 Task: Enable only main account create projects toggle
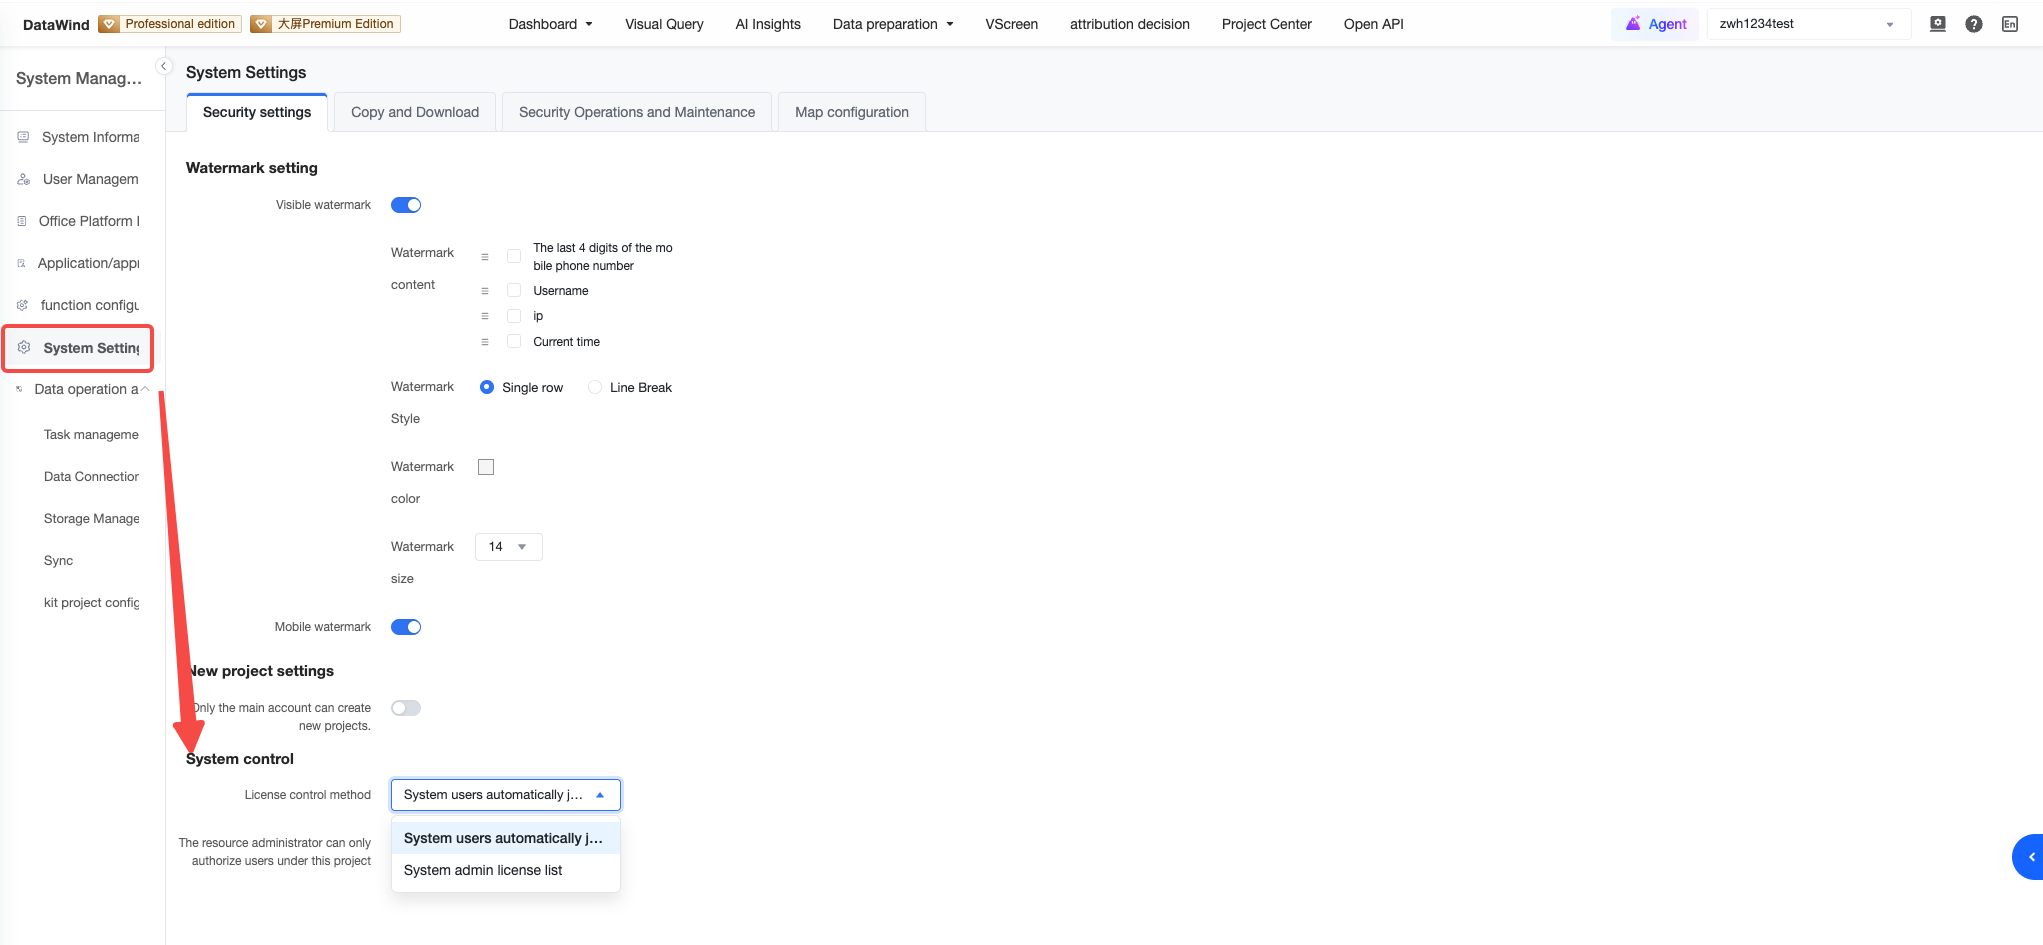(406, 708)
